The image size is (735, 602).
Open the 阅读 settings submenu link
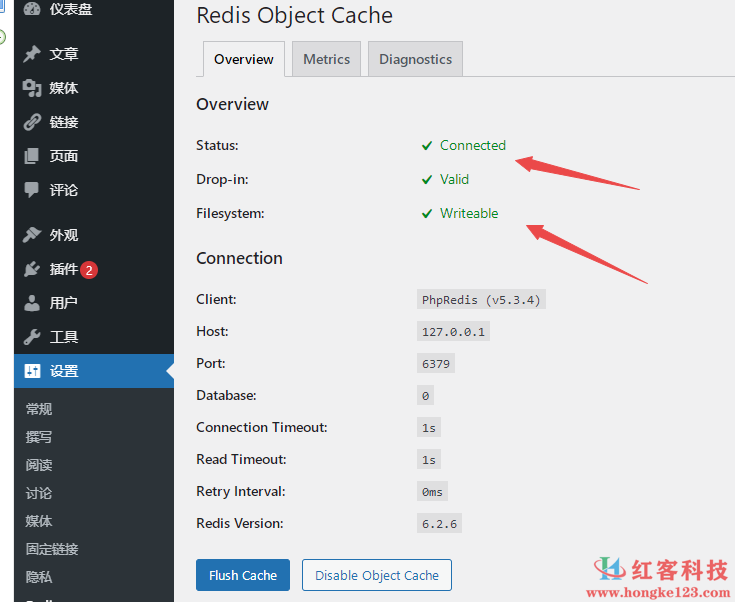coord(39,465)
